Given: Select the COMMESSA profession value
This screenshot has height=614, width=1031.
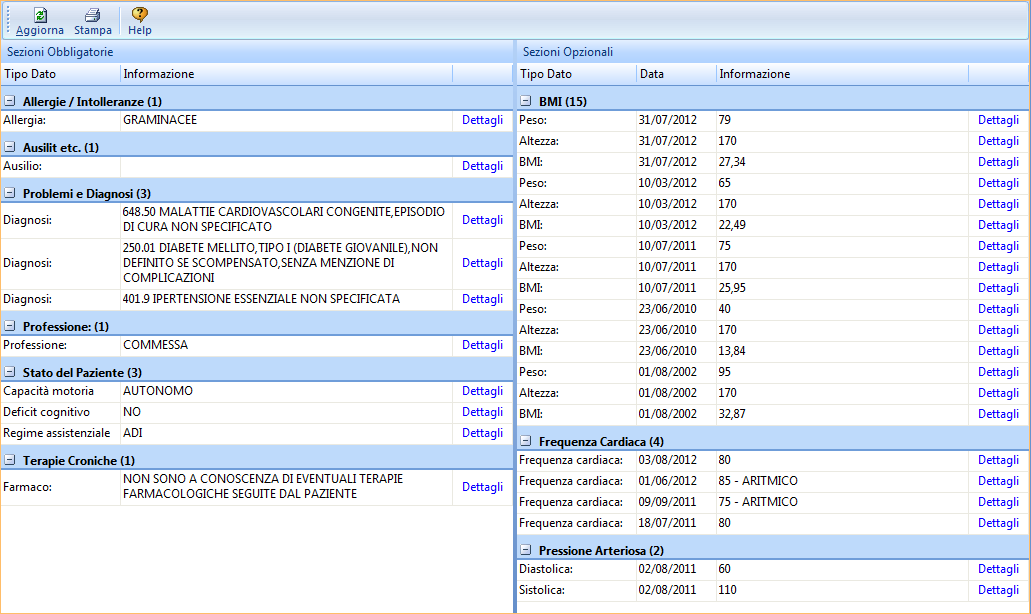Looking at the screenshot, I should coord(155,344).
